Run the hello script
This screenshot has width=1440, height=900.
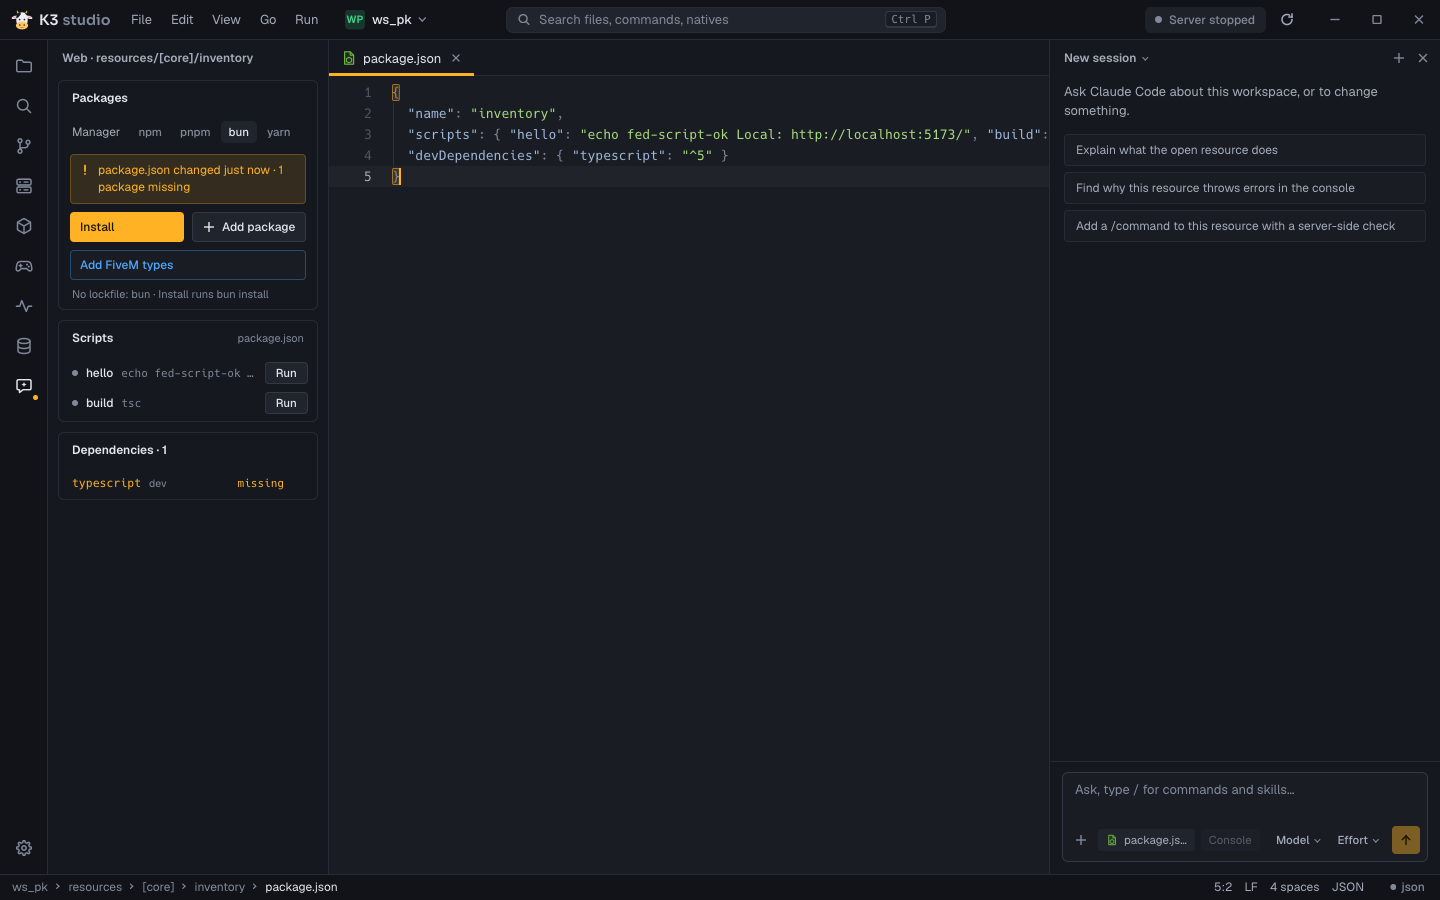tap(286, 373)
